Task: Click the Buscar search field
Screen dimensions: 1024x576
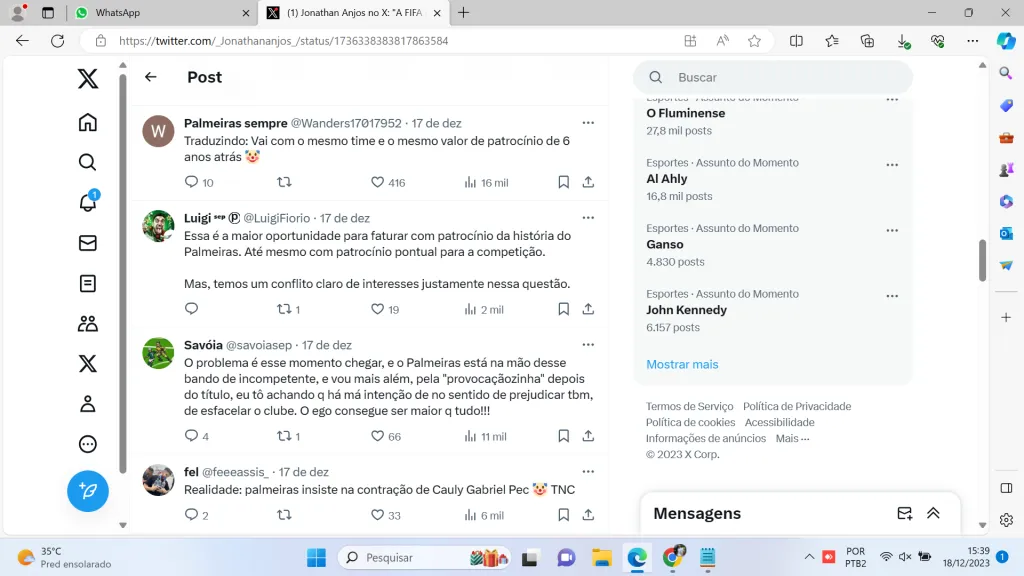Action: click(x=780, y=77)
